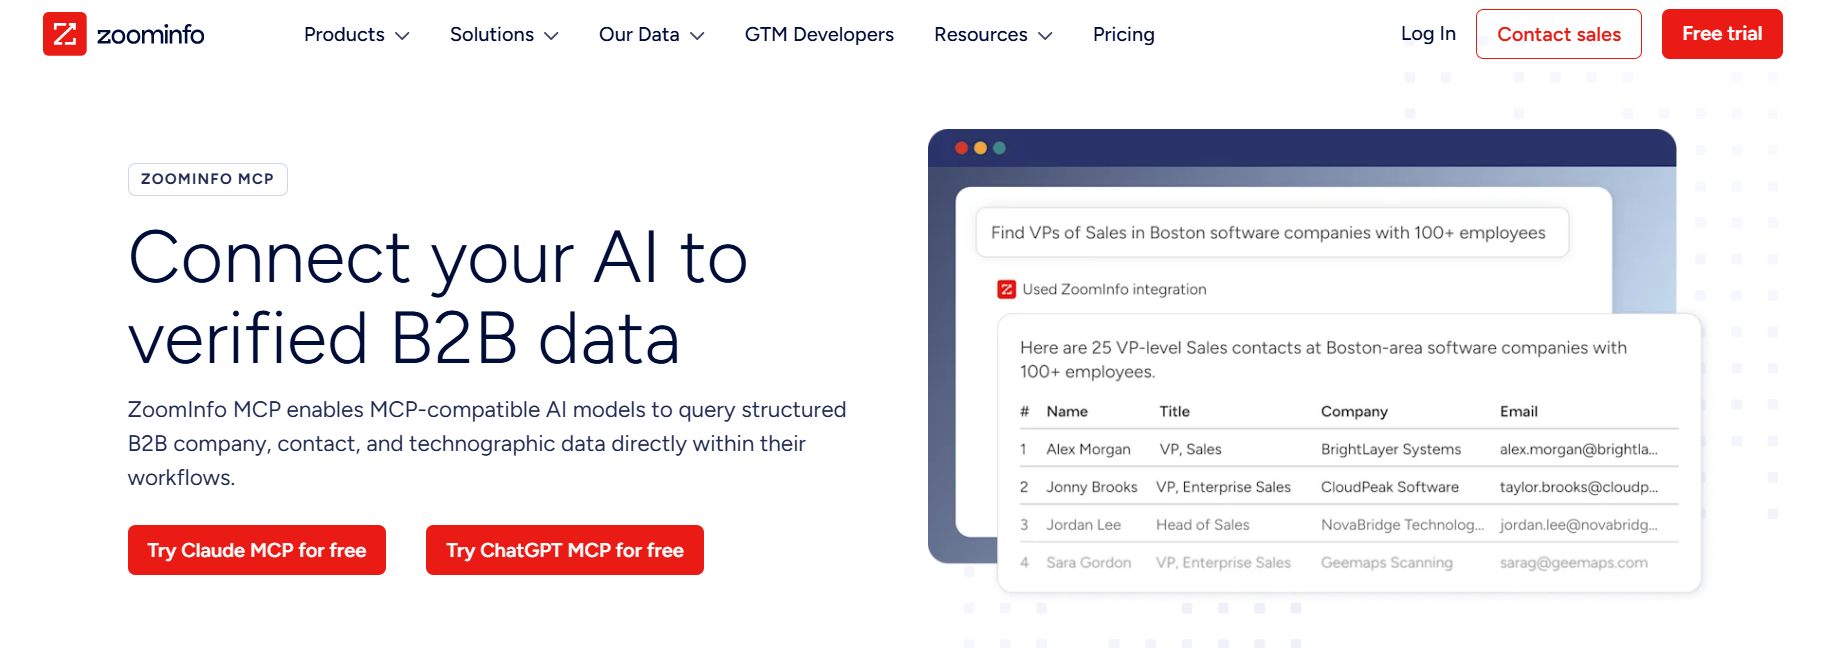
Task: Click the Name column header
Action: click(x=1067, y=411)
